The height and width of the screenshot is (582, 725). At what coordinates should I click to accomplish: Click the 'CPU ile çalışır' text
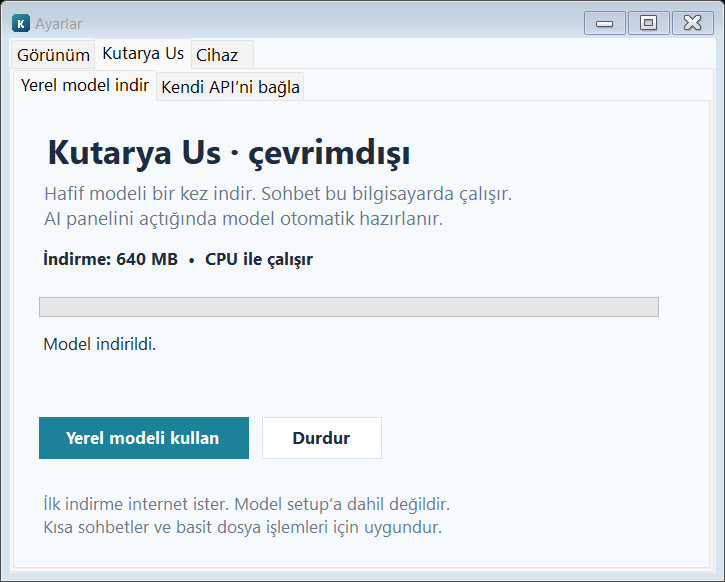pos(259,259)
